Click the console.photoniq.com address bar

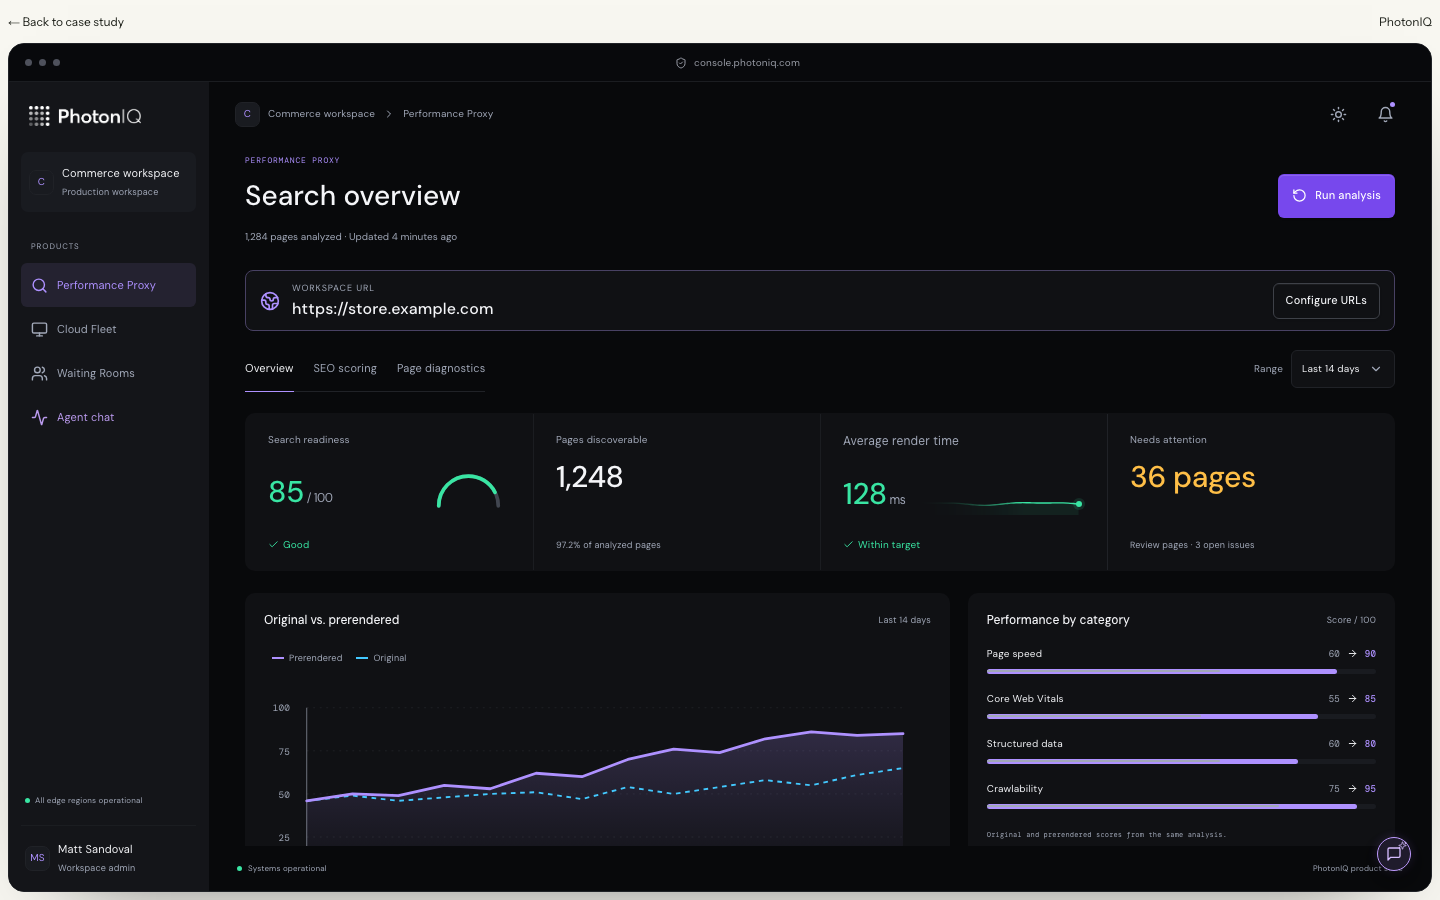pyautogui.click(x=738, y=63)
